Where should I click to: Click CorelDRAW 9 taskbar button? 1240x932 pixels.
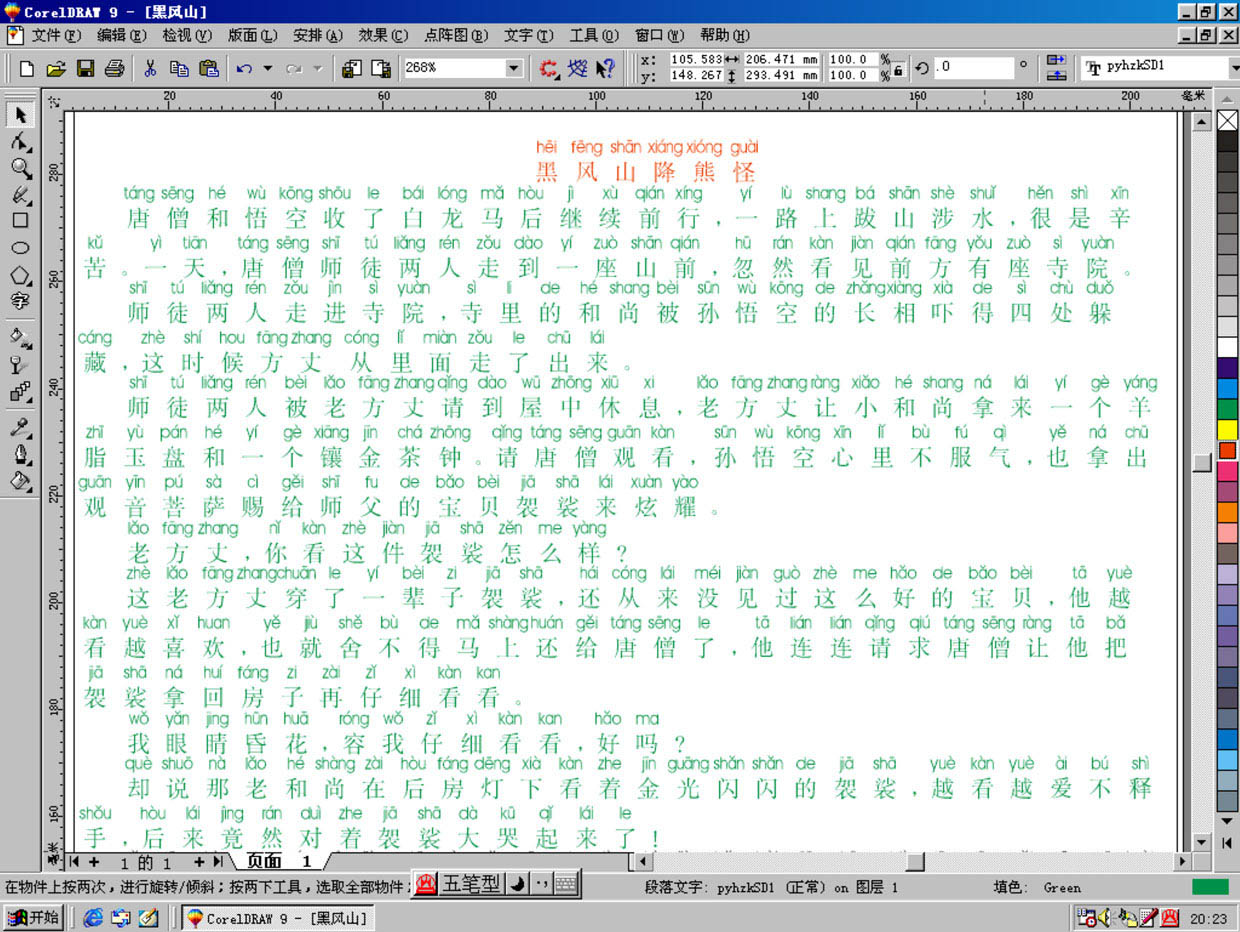(278, 918)
